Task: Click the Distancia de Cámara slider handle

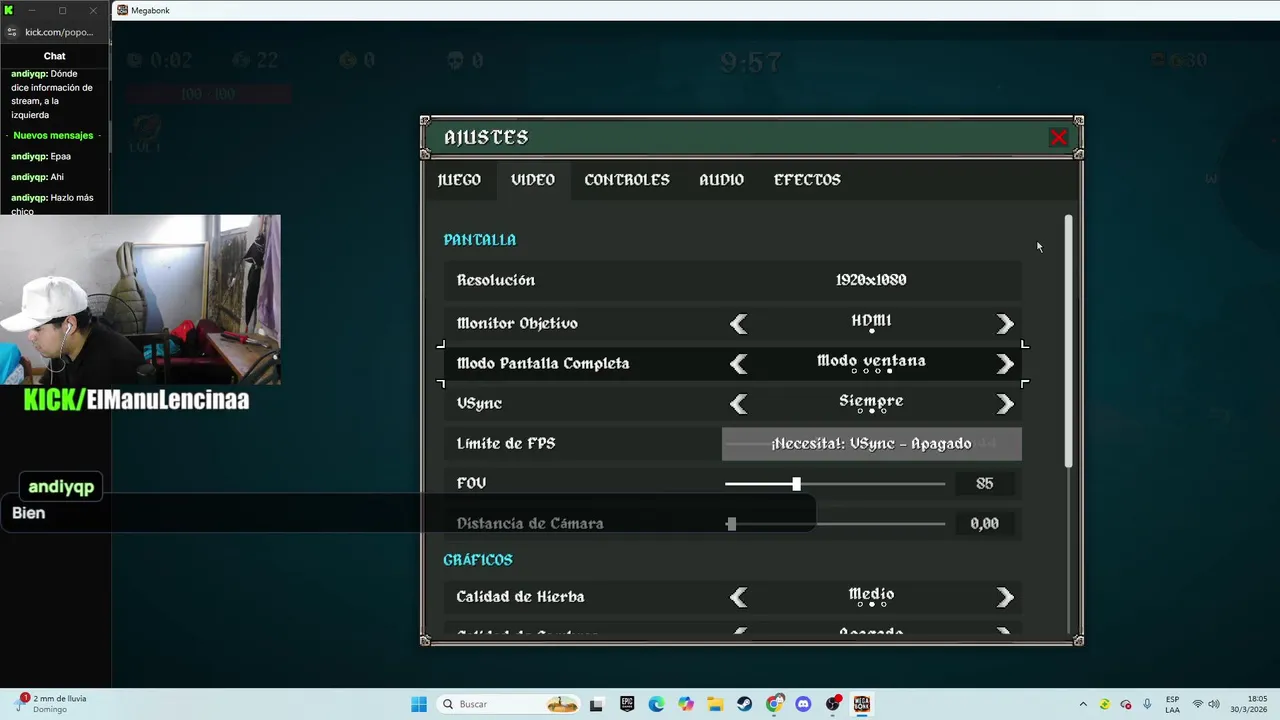Action: point(731,524)
